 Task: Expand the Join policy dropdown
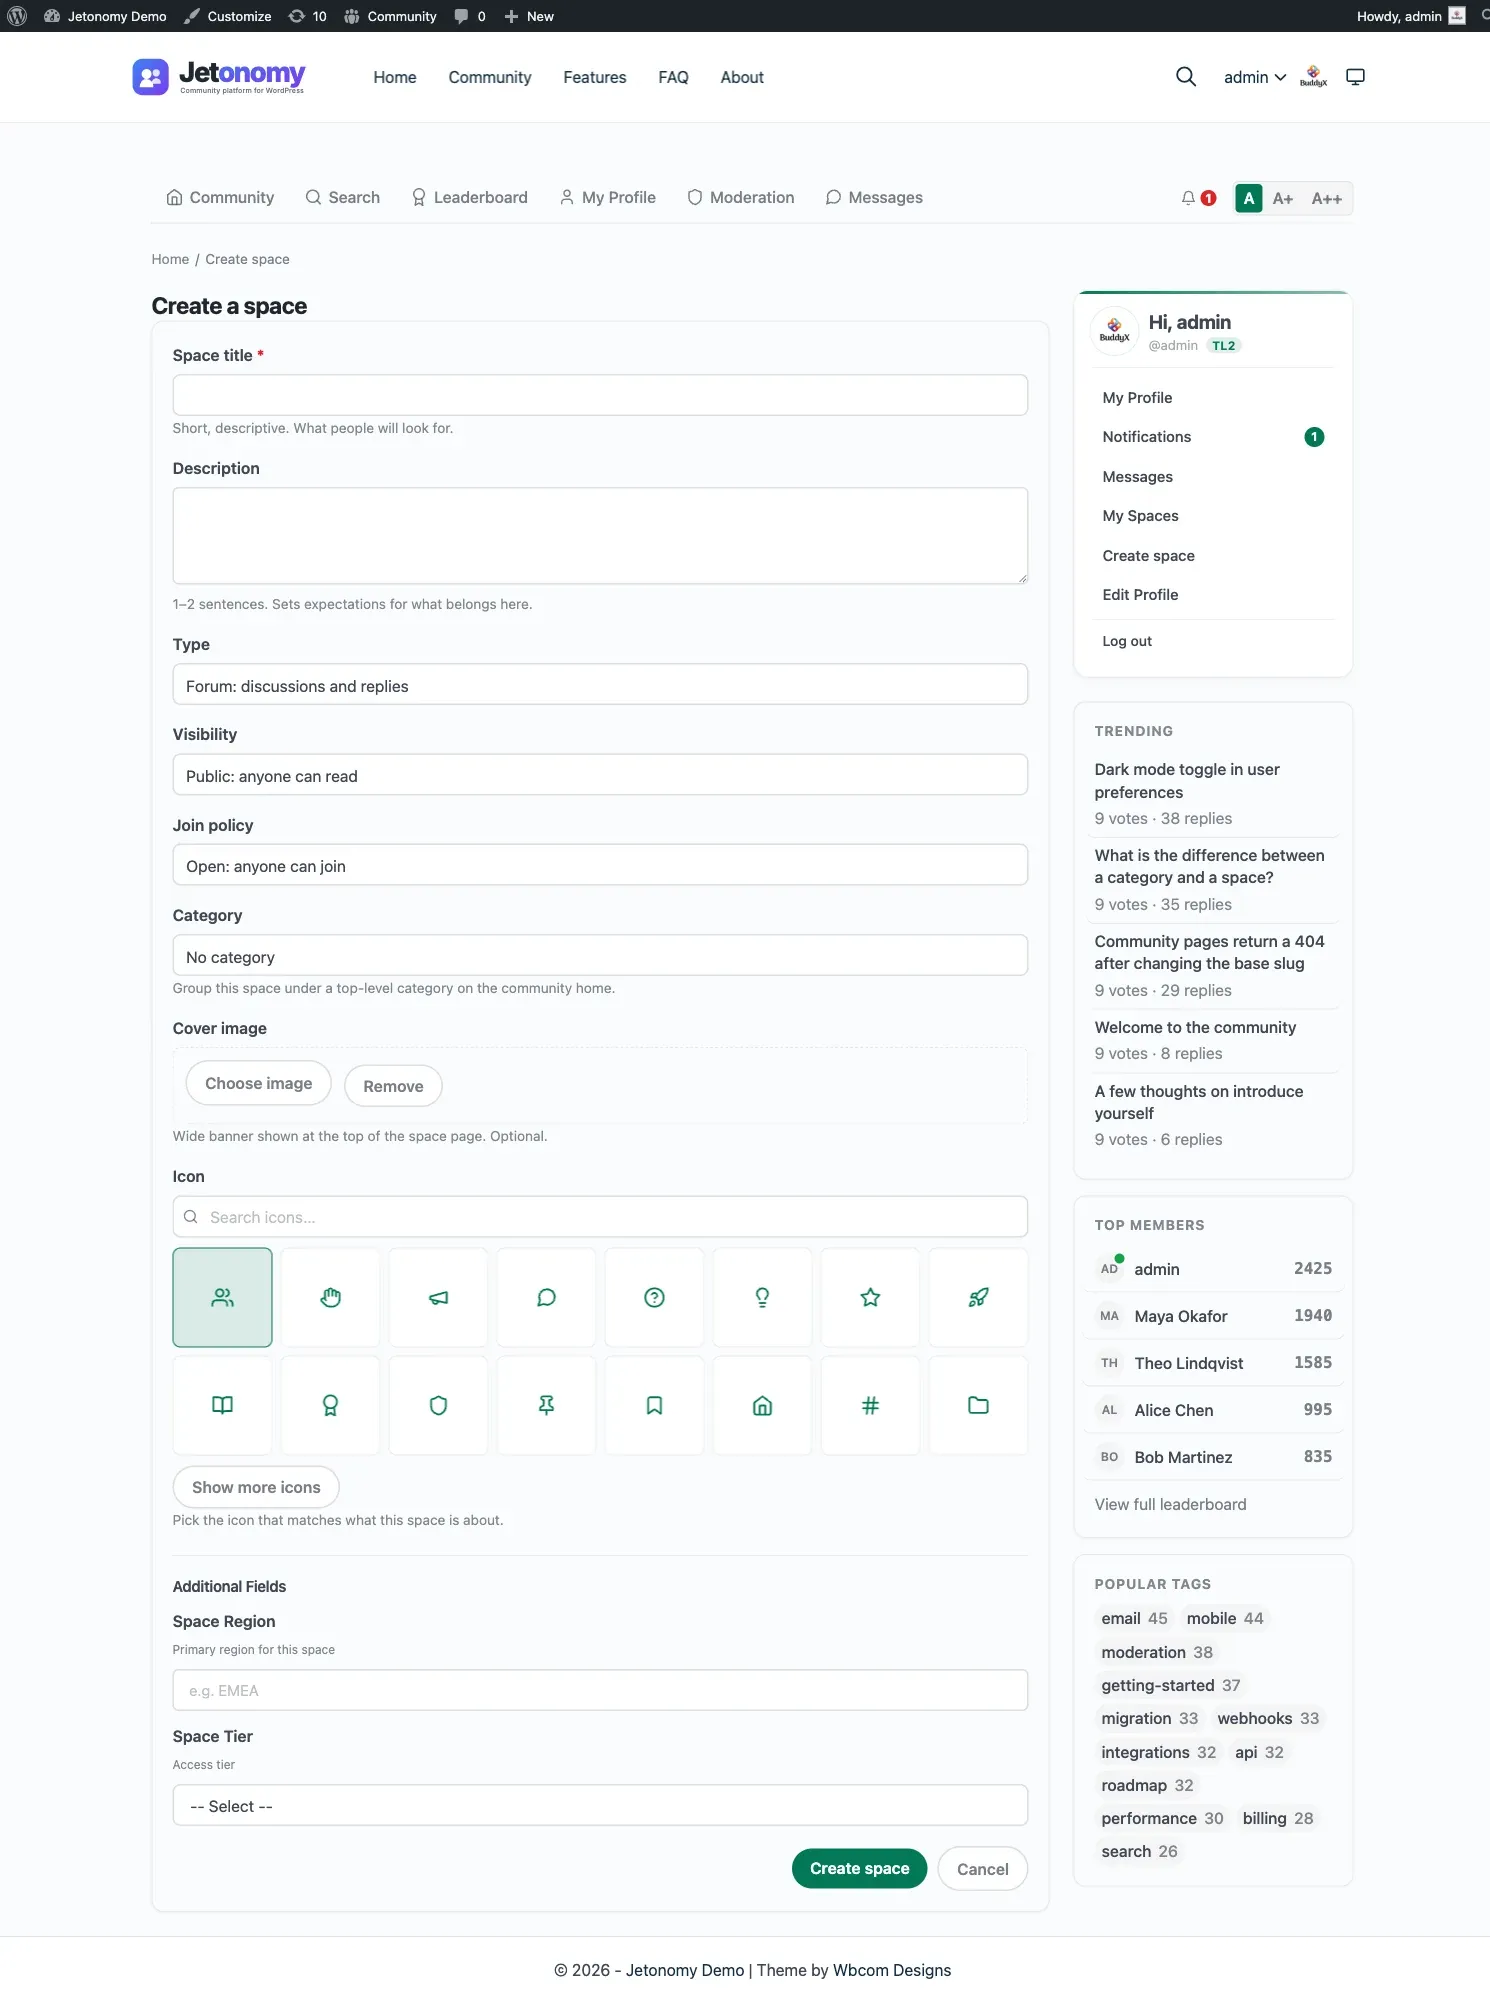(600, 865)
